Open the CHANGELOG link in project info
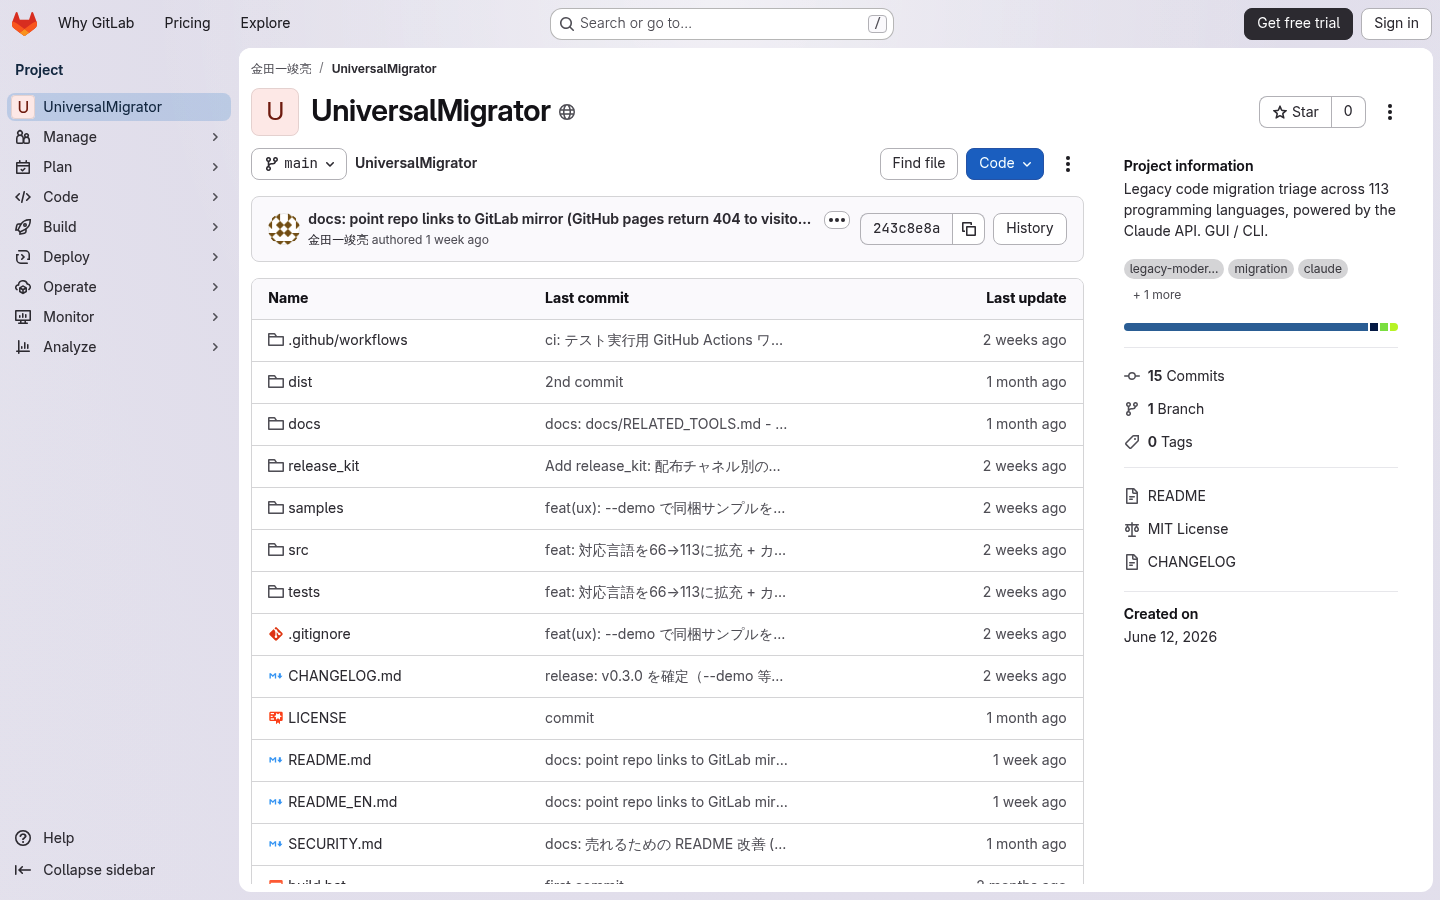This screenshot has height=900, width=1440. point(1191,562)
